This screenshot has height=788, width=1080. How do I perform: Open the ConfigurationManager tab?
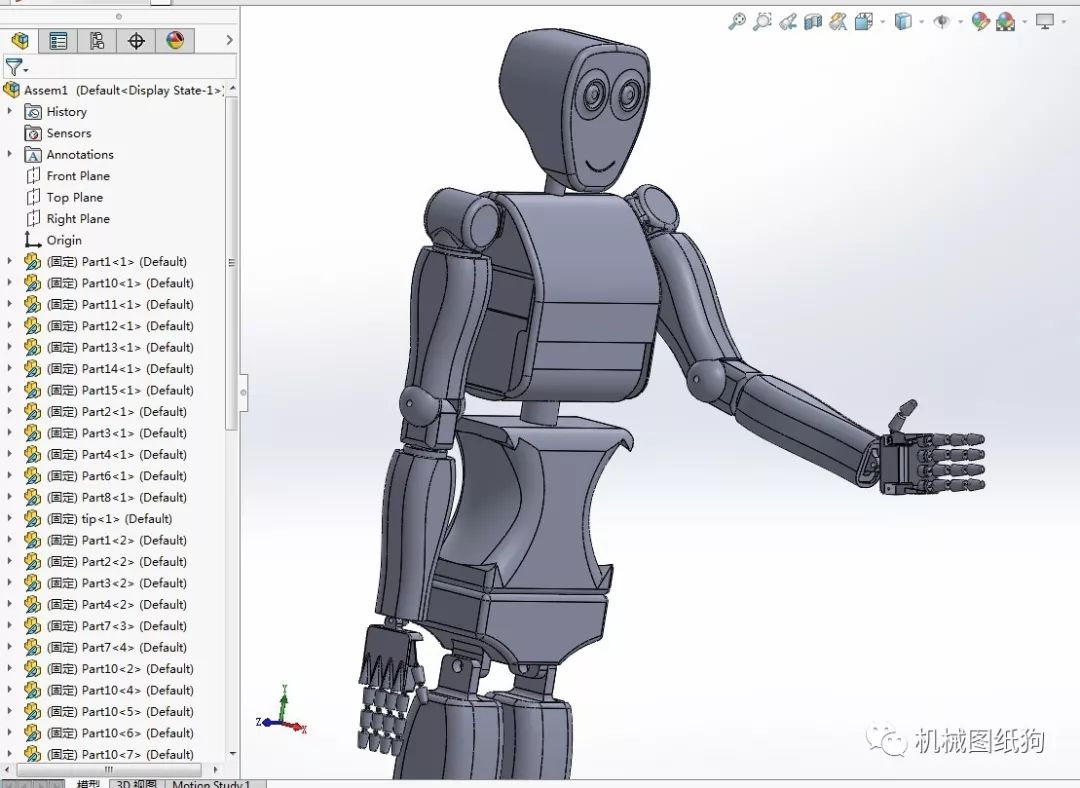(x=97, y=41)
